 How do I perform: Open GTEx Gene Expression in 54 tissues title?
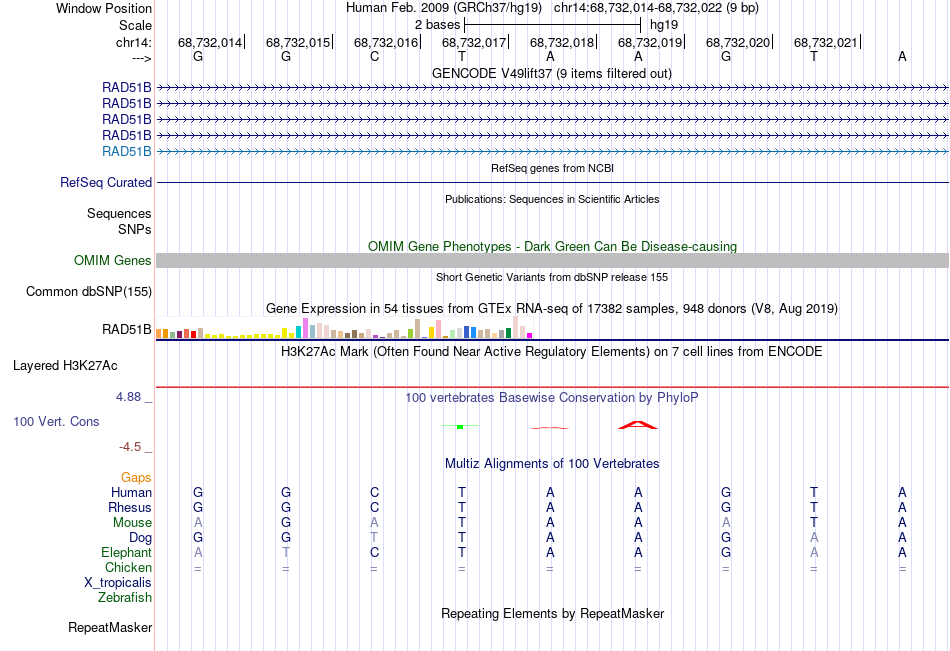tap(552, 309)
